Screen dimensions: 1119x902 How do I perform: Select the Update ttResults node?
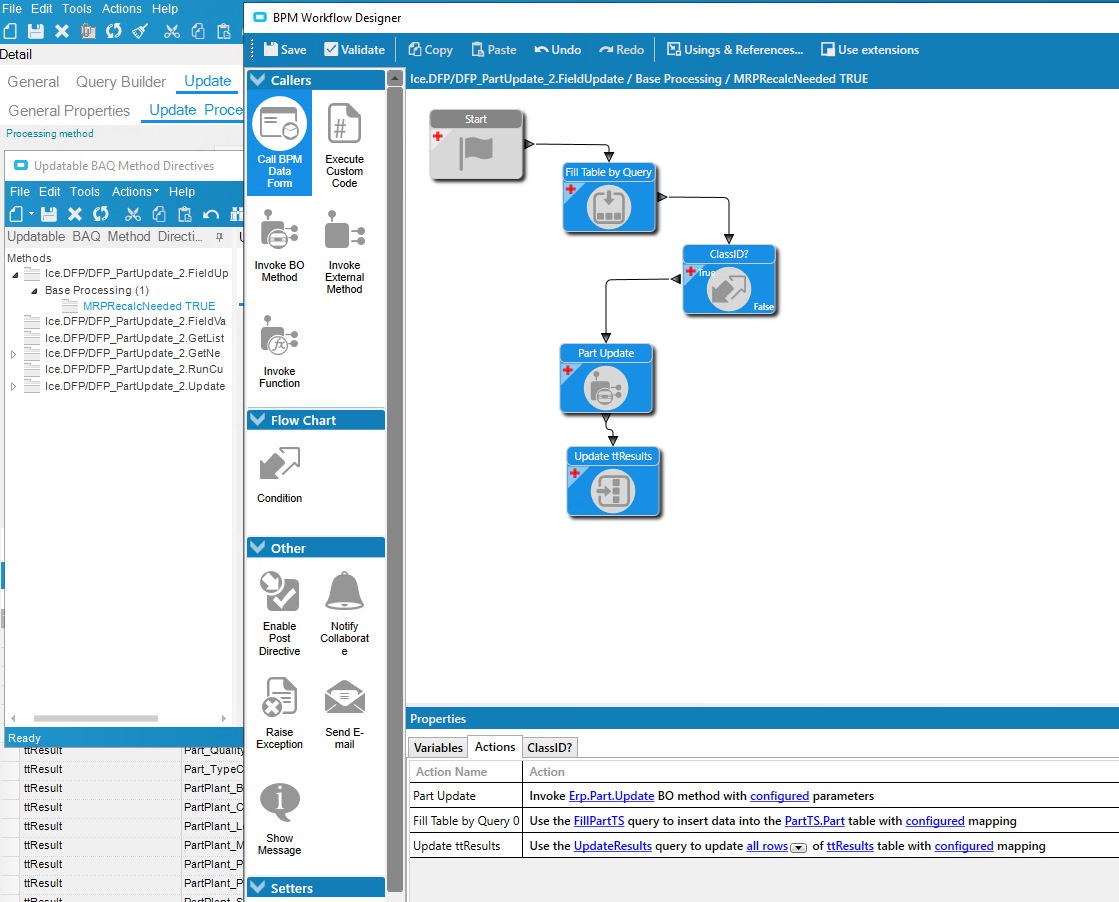tap(613, 482)
